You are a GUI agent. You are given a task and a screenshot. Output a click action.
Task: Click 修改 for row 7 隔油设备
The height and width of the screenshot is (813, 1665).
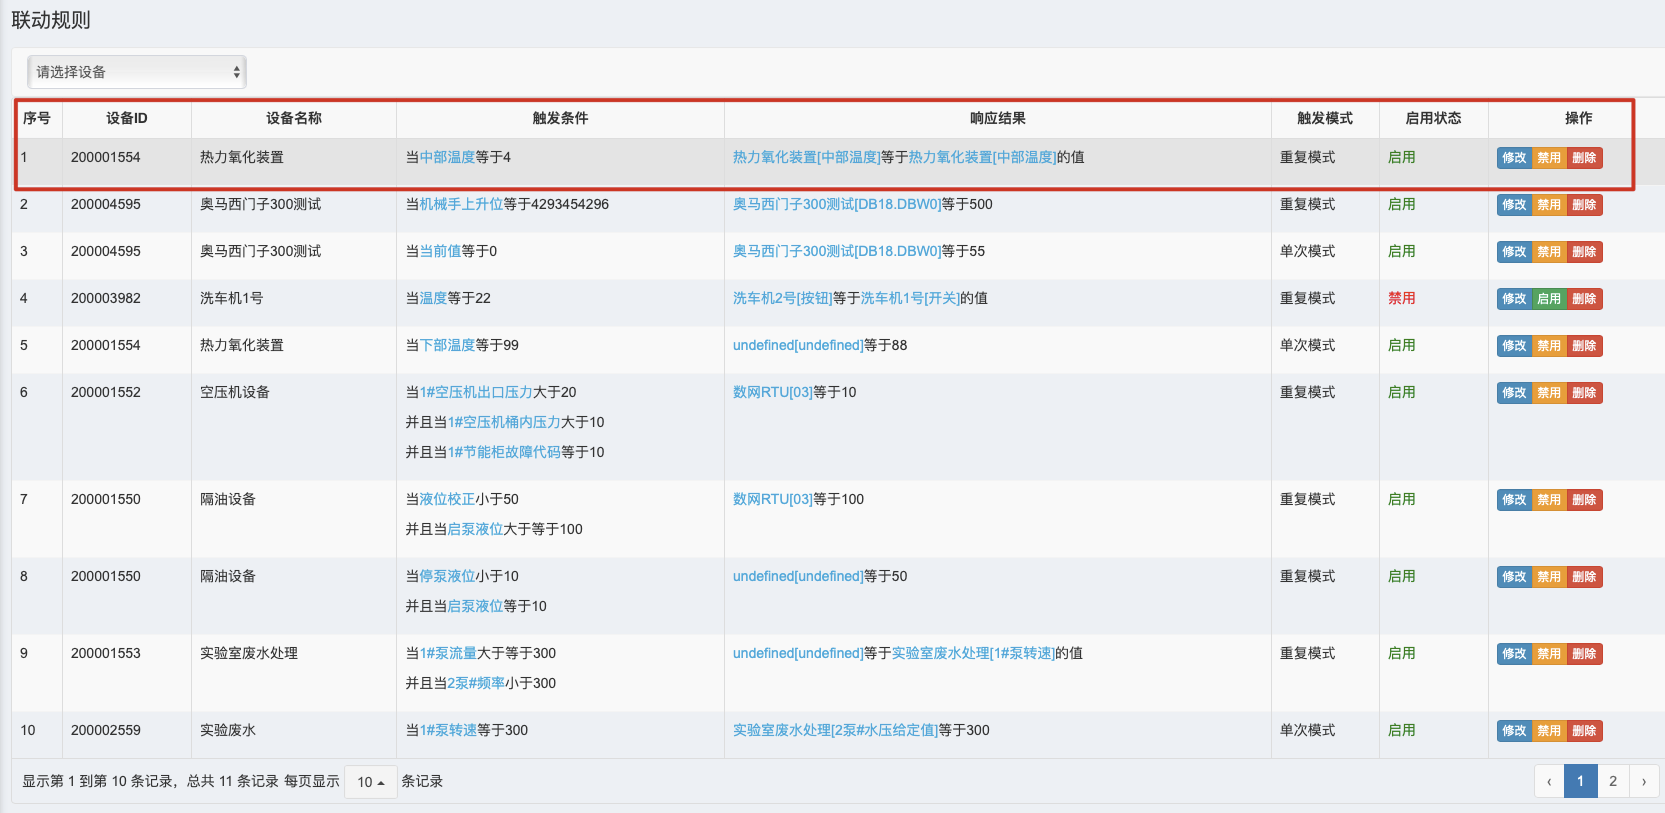click(1514, 500)
